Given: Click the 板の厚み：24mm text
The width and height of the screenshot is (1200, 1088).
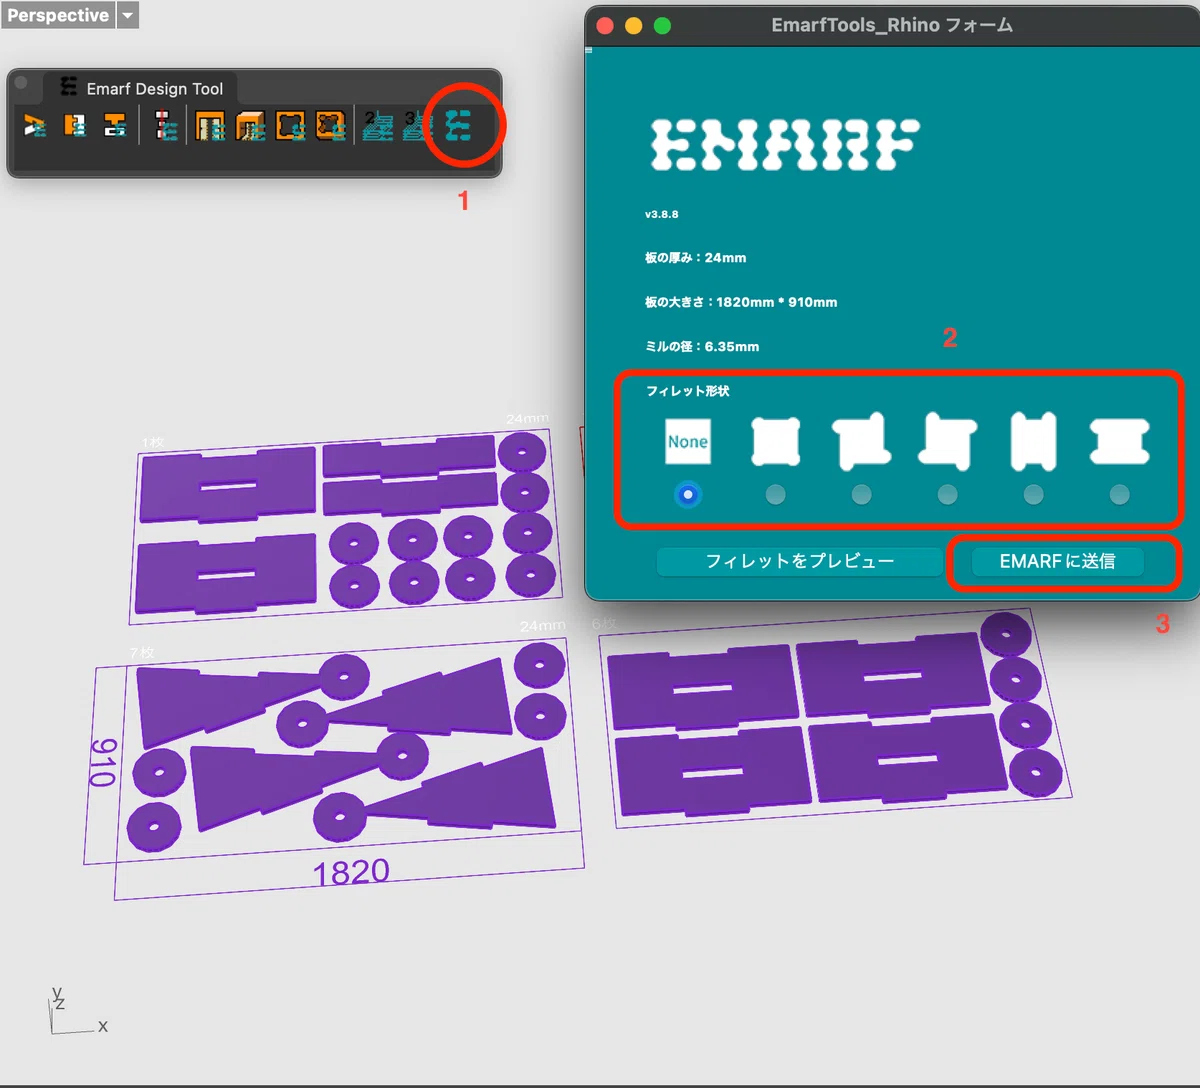Looking at the screenshot, I should (x=695, y=257).
